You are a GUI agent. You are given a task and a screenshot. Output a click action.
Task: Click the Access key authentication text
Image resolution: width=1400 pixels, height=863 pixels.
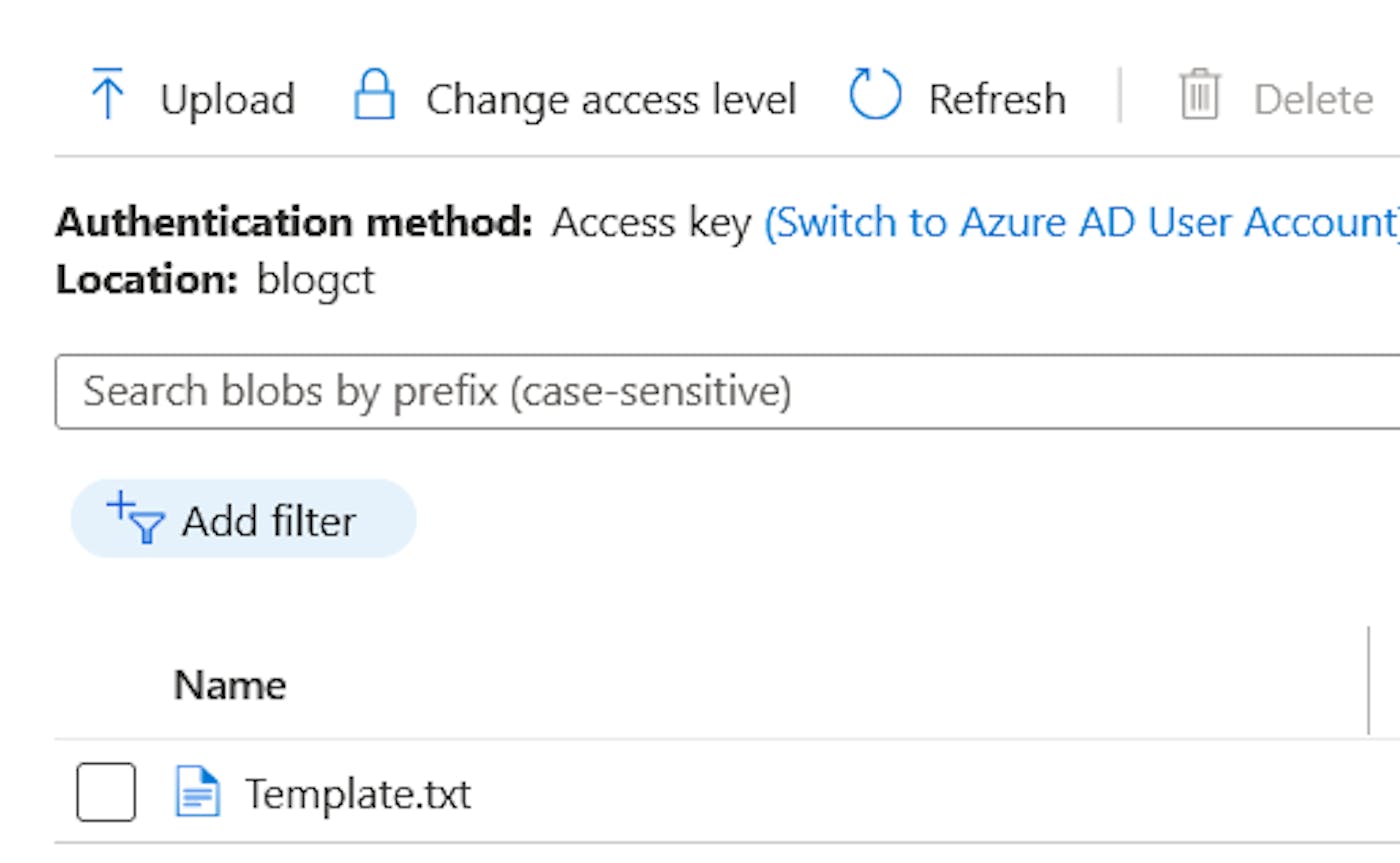point(651,223)
